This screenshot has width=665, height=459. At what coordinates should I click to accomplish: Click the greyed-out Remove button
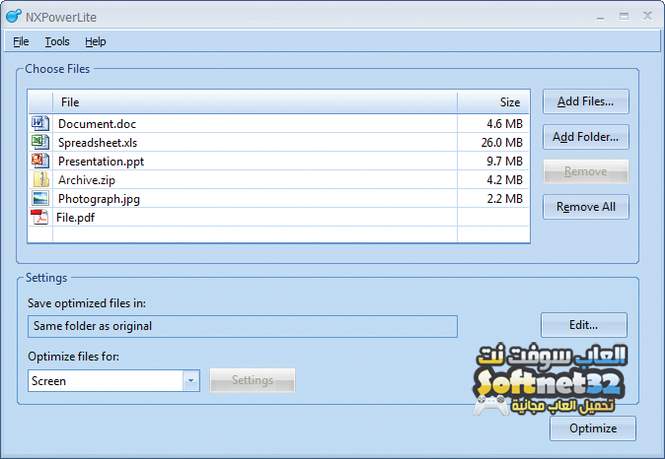tap(586, 171)
